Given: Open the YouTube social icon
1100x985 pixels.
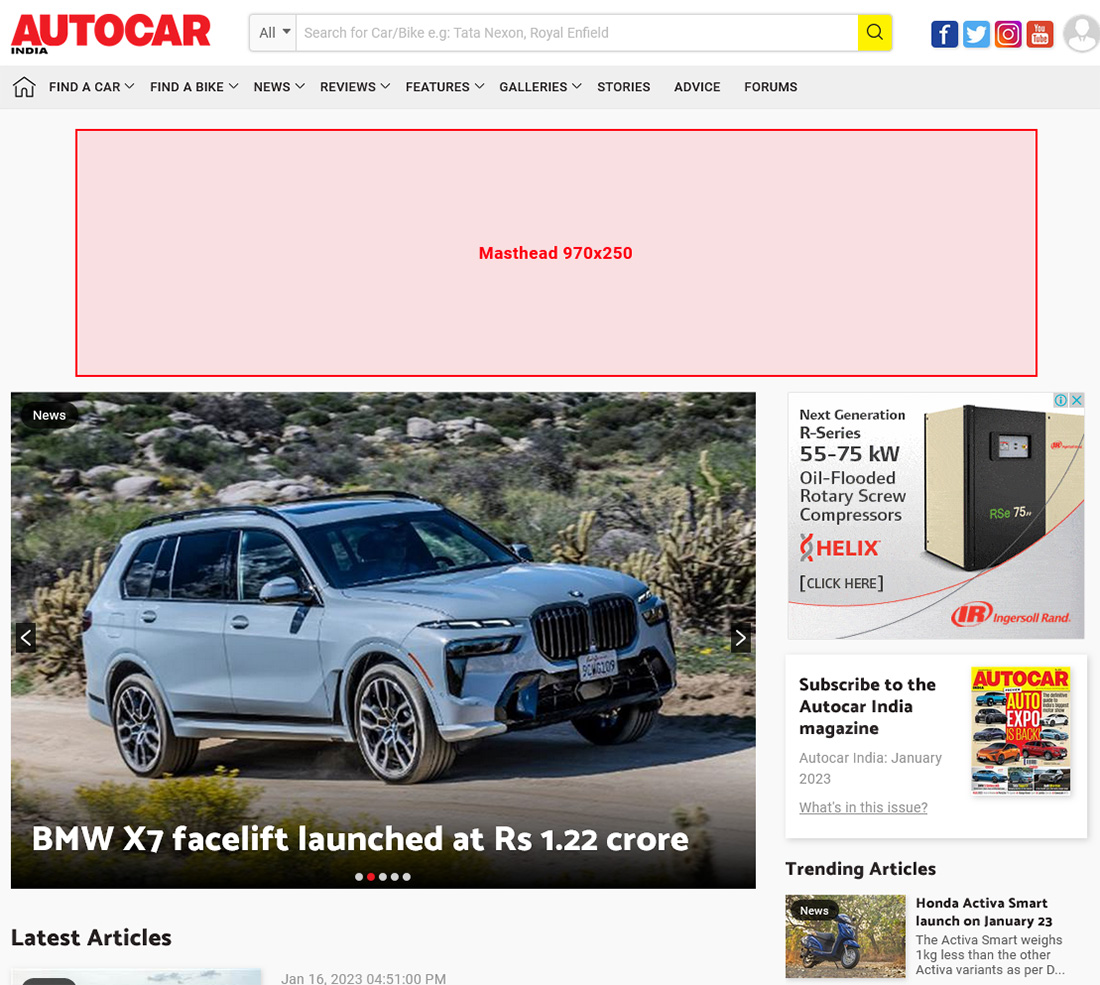Looking at the screenshot, I should click(x=1040, y=34).
